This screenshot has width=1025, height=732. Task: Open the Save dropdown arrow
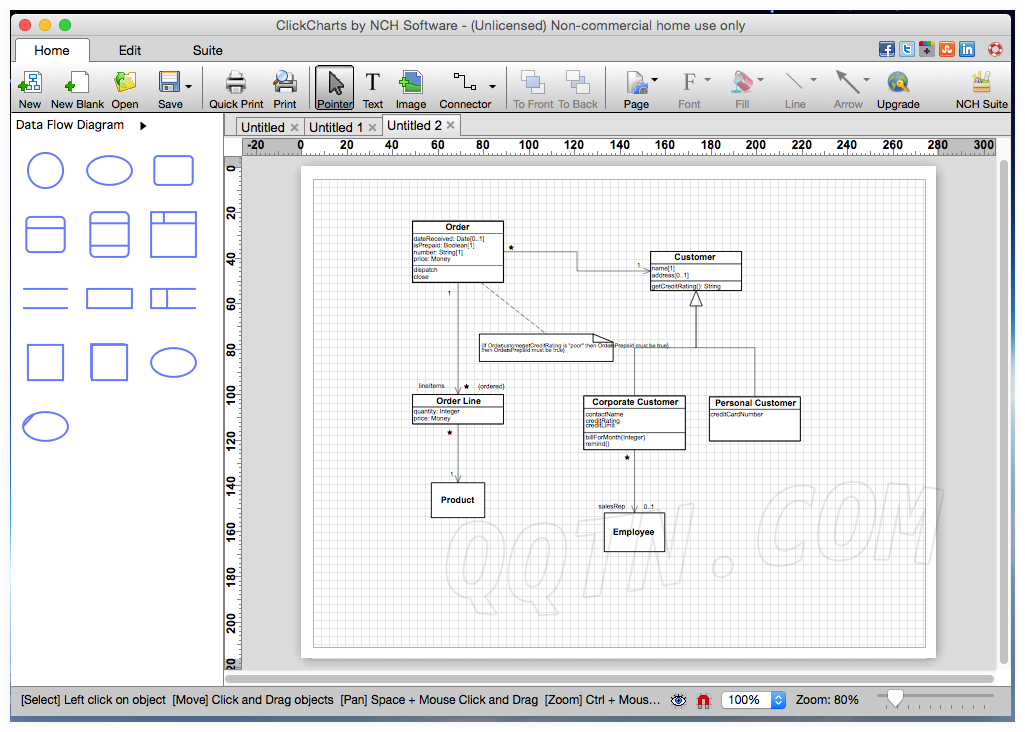(188, 86)
